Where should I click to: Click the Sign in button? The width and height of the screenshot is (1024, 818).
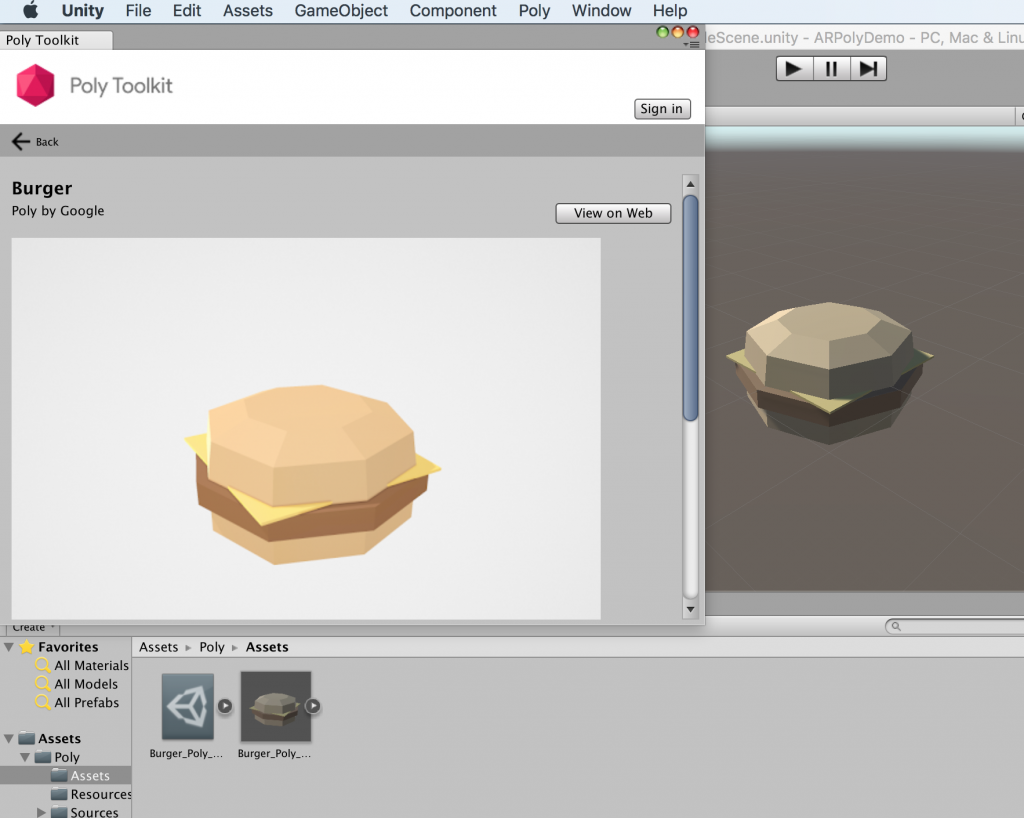pos(662,109)
